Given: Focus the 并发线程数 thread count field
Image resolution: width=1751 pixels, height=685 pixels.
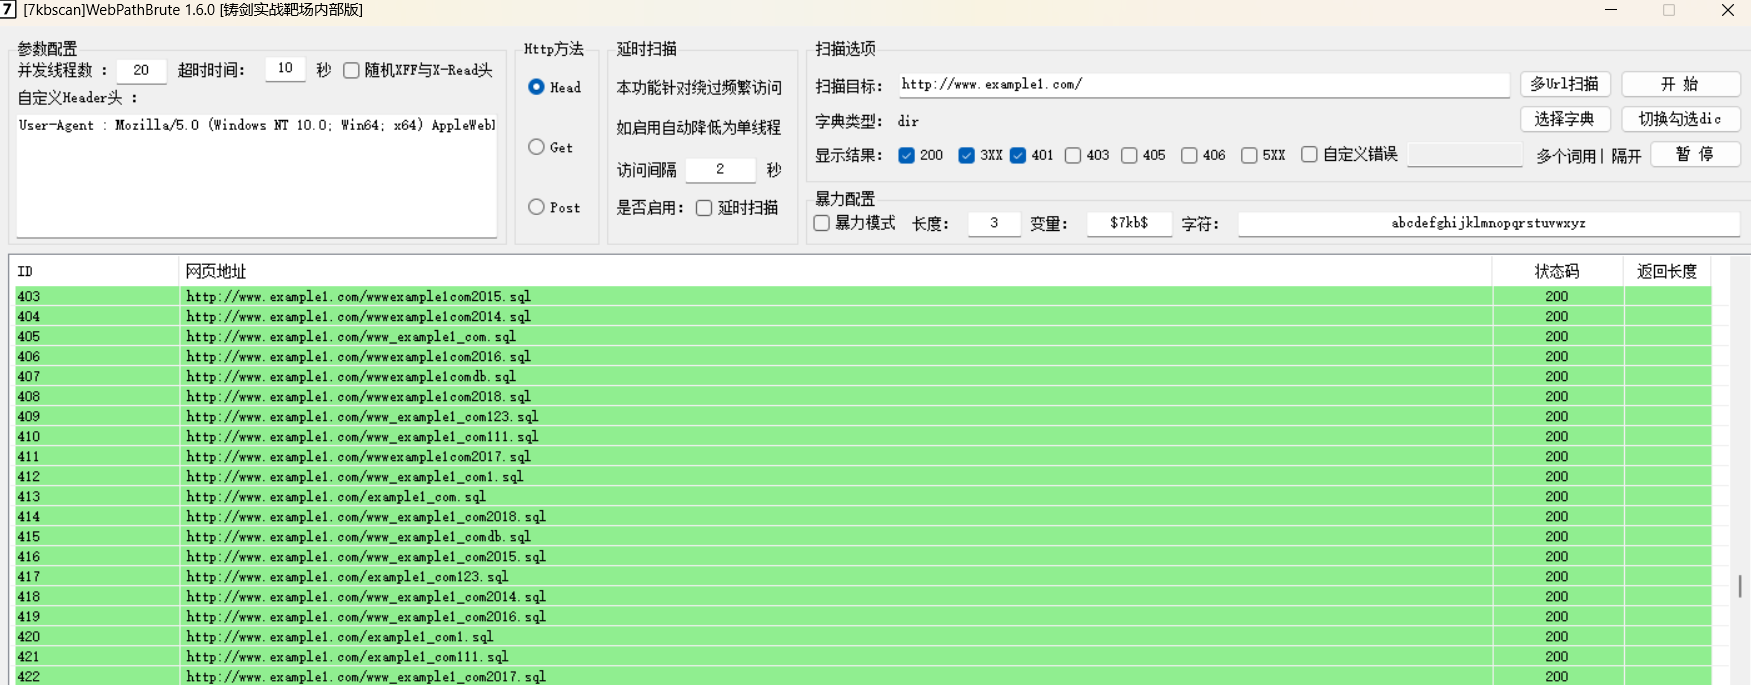Looking at the screenshot, I should pyautogui.click(x=141, y=70).
